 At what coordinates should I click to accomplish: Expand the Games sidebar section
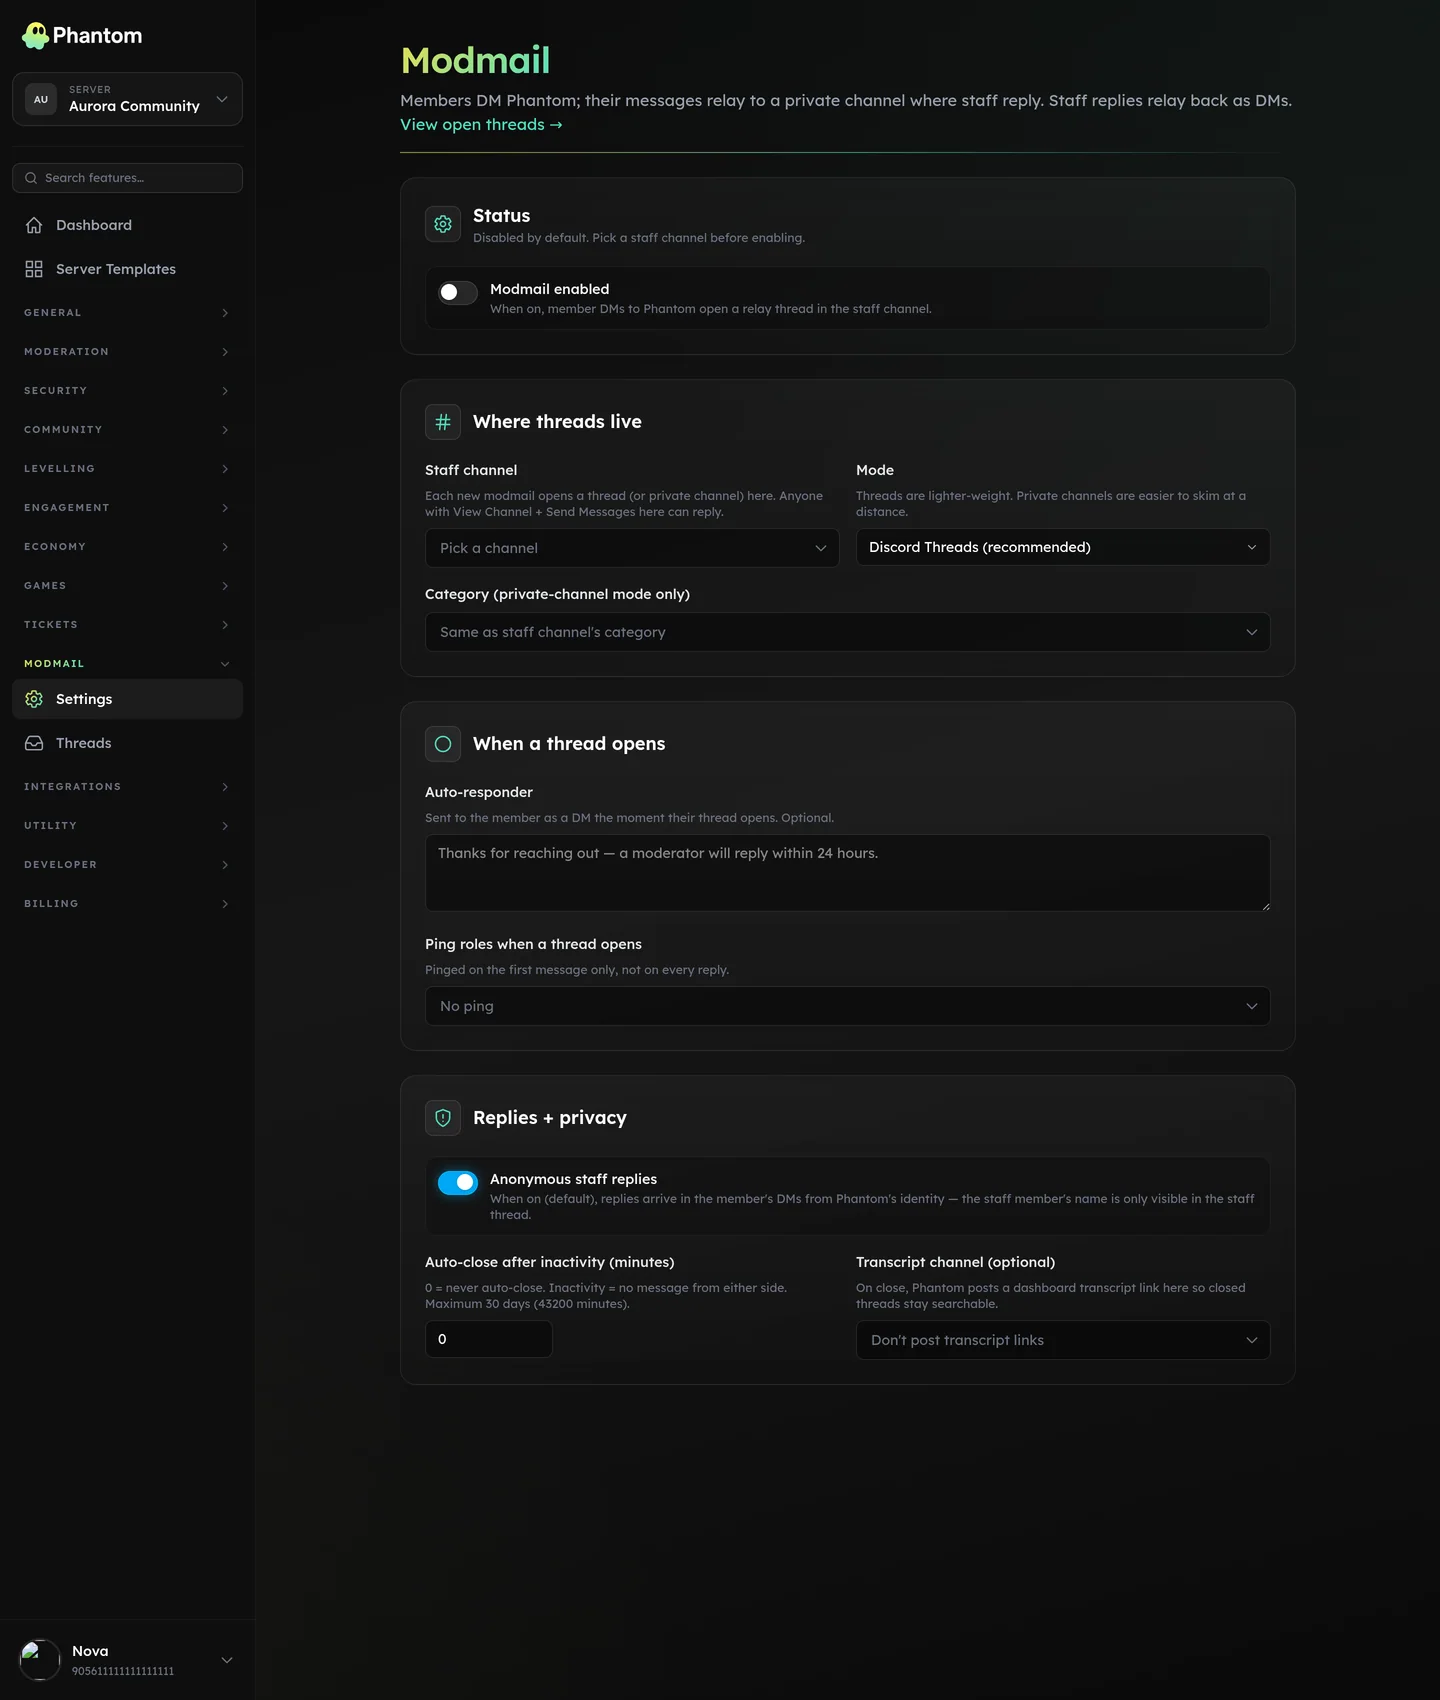[127, 586]
